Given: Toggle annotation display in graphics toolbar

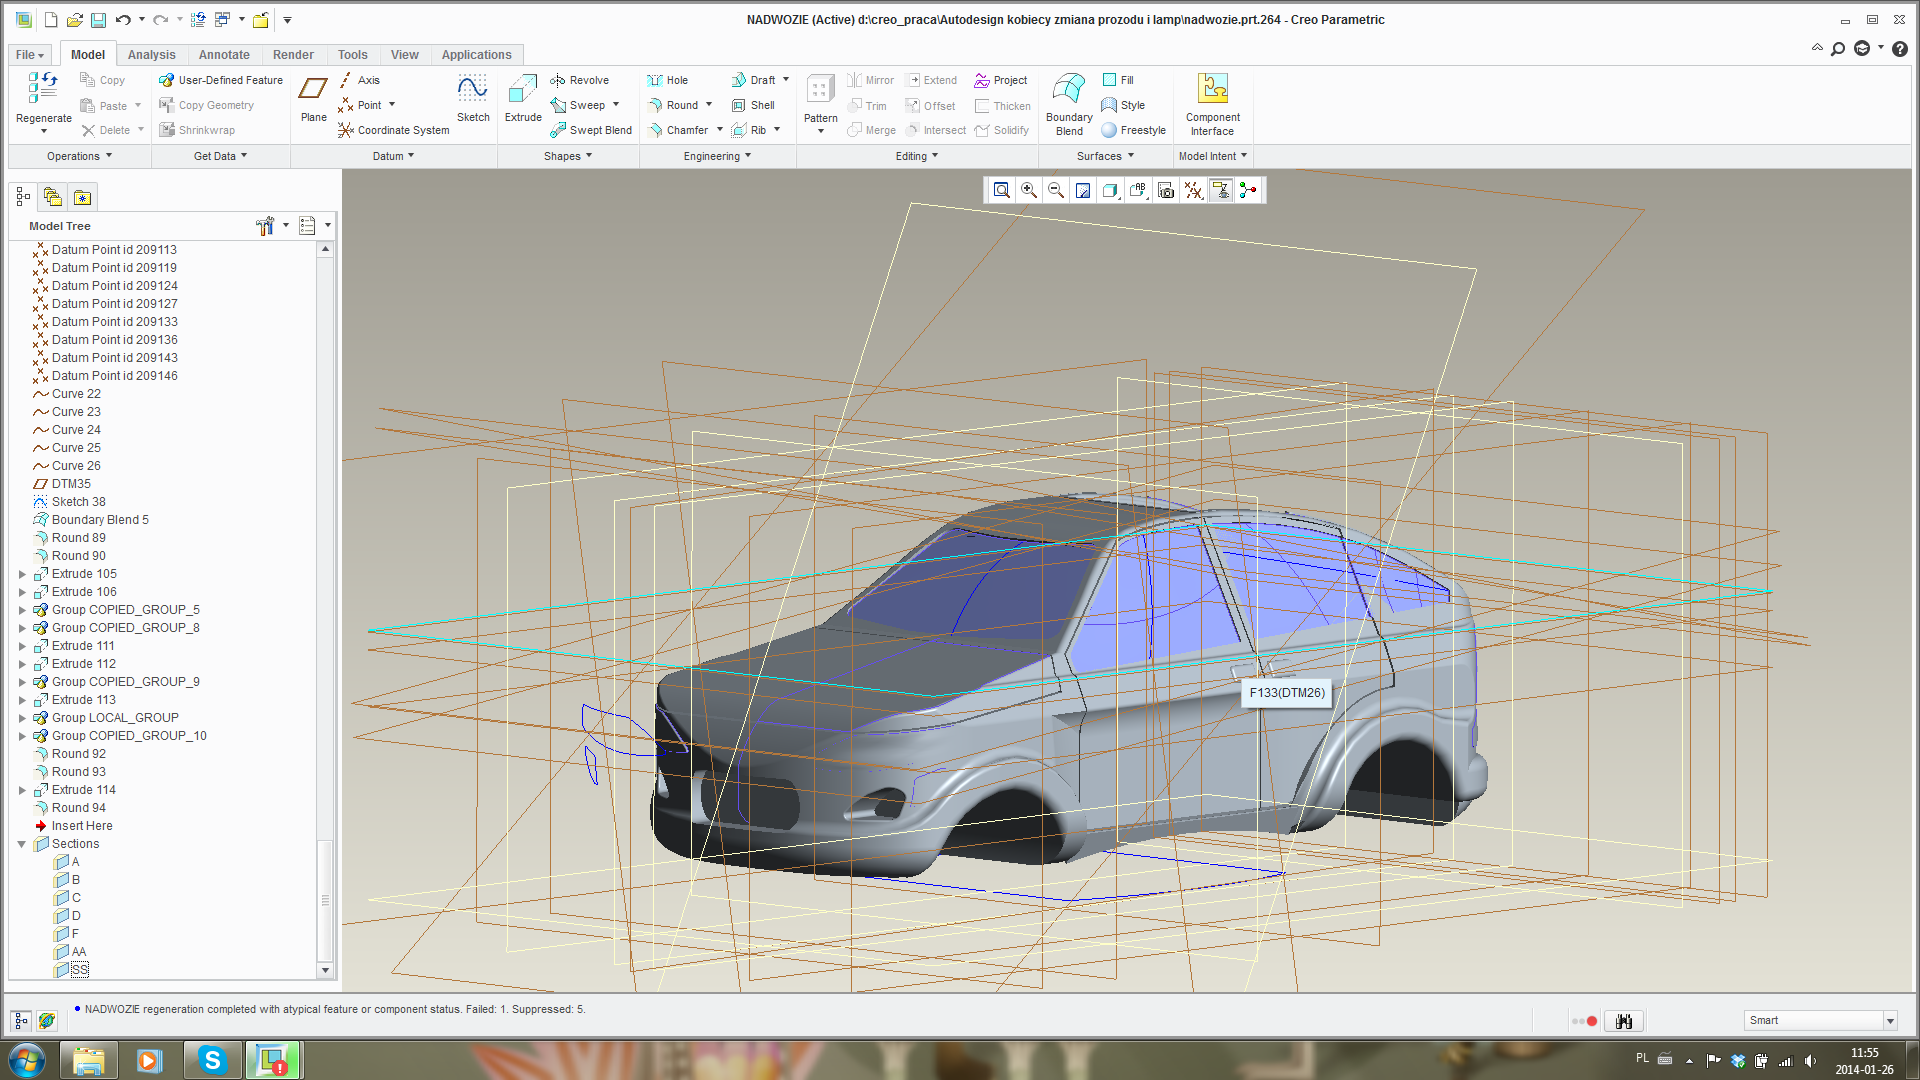Looking at the screenshot, I should (x=1221, y=190).
